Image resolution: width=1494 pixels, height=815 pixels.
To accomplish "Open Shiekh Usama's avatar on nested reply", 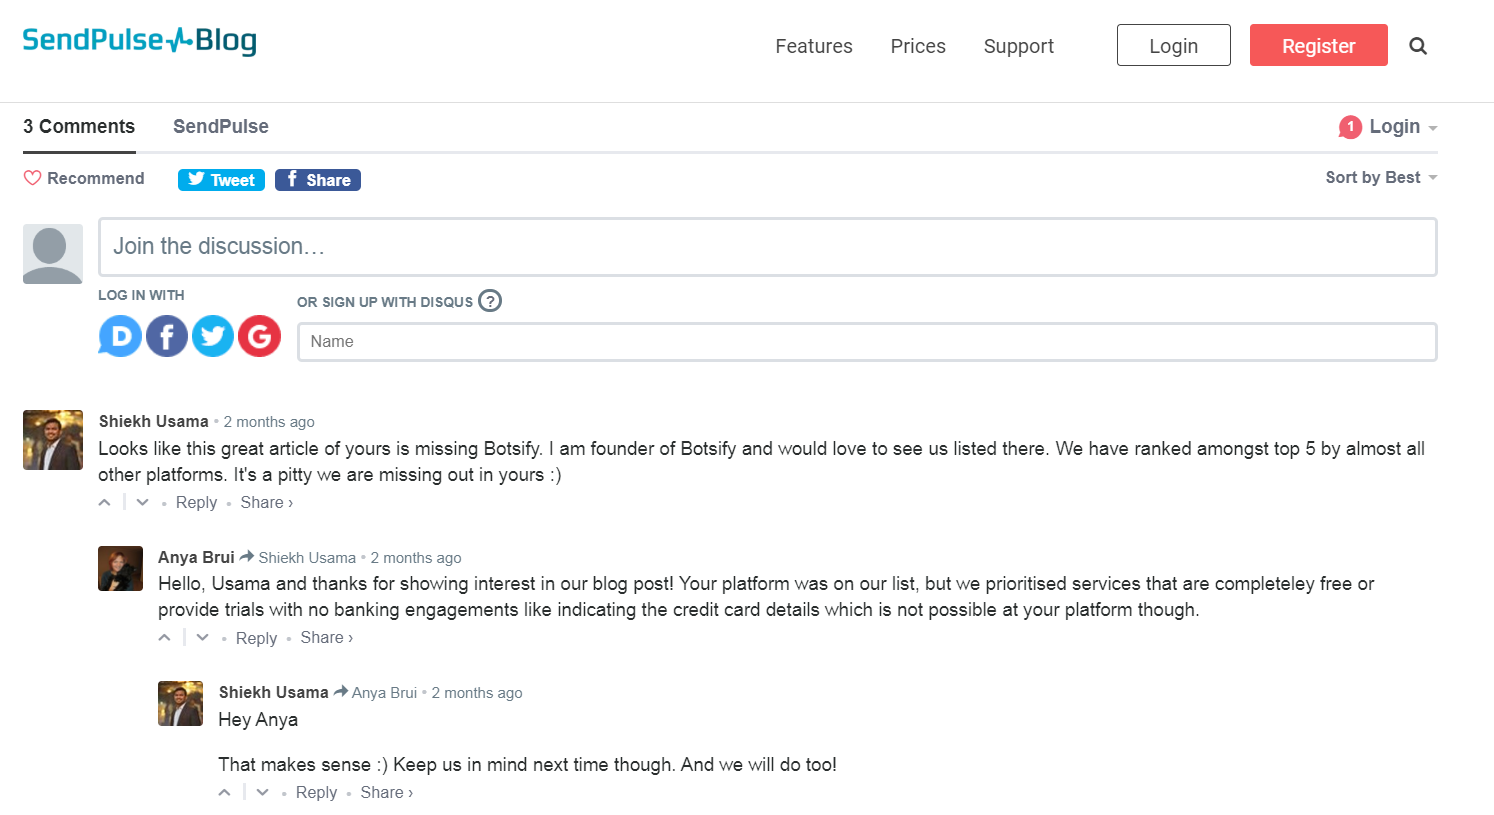I will (180, 703).
